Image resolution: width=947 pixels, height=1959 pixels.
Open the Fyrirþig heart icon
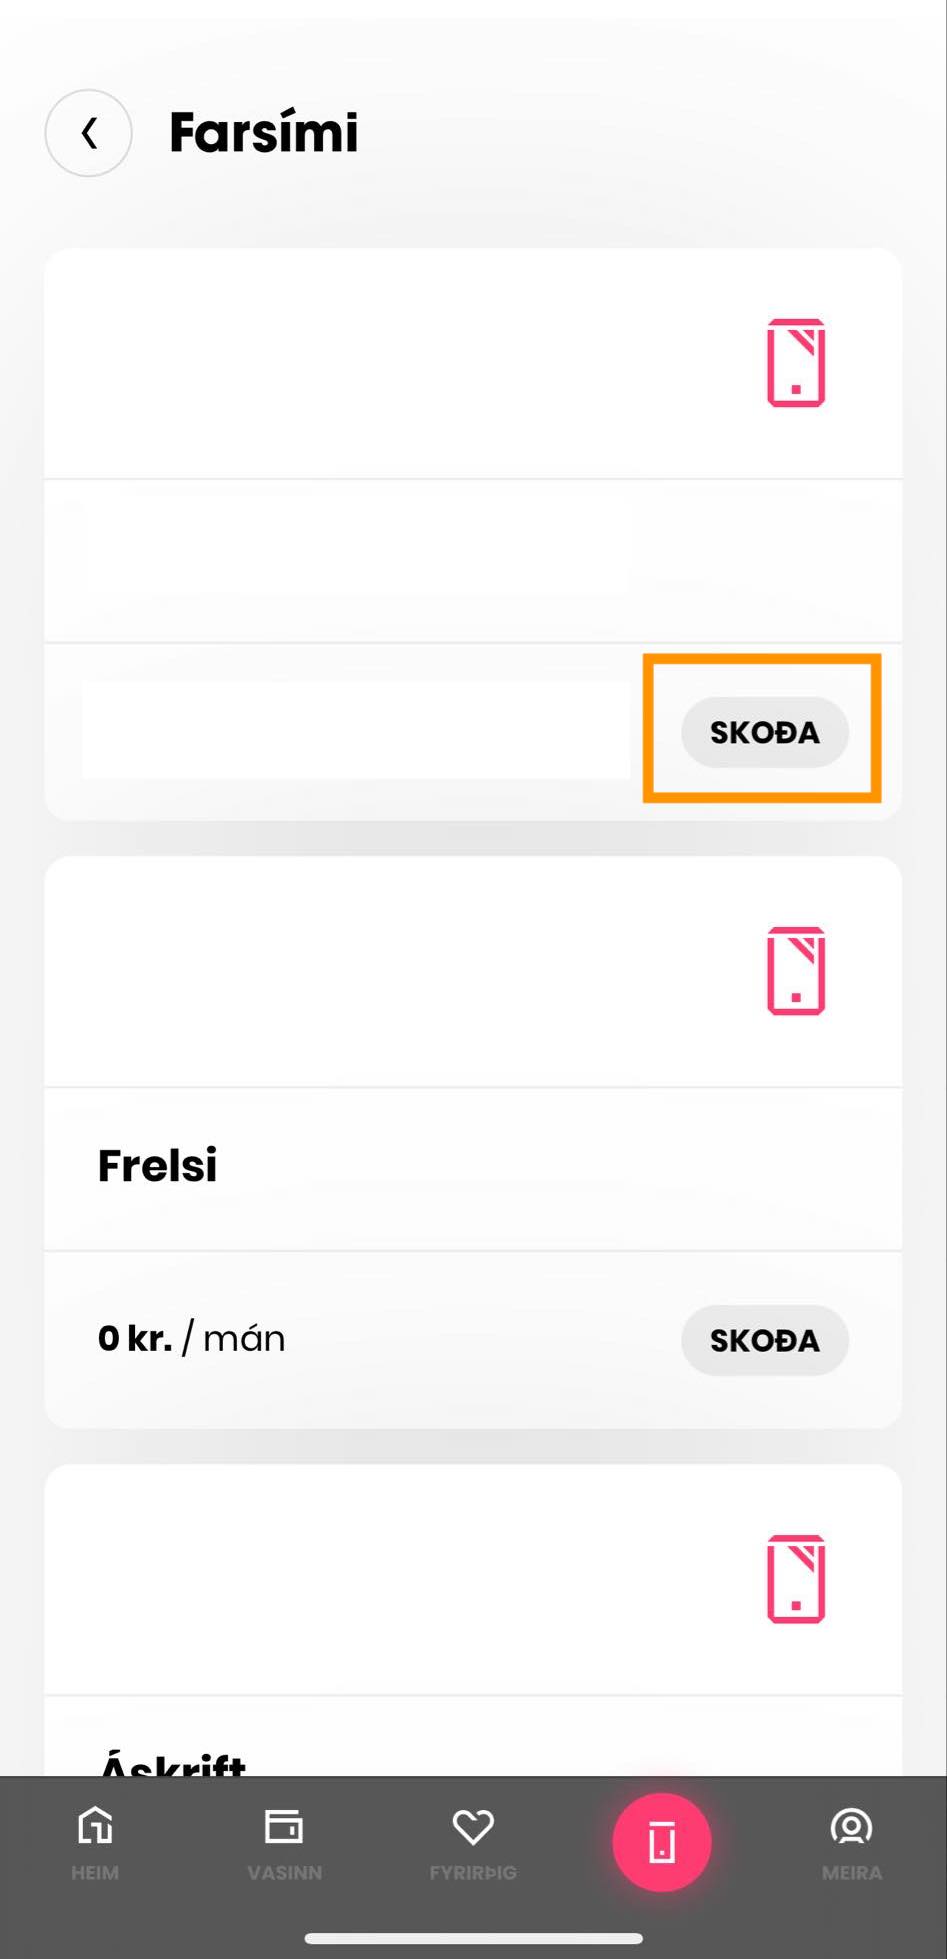(473, 1827)
